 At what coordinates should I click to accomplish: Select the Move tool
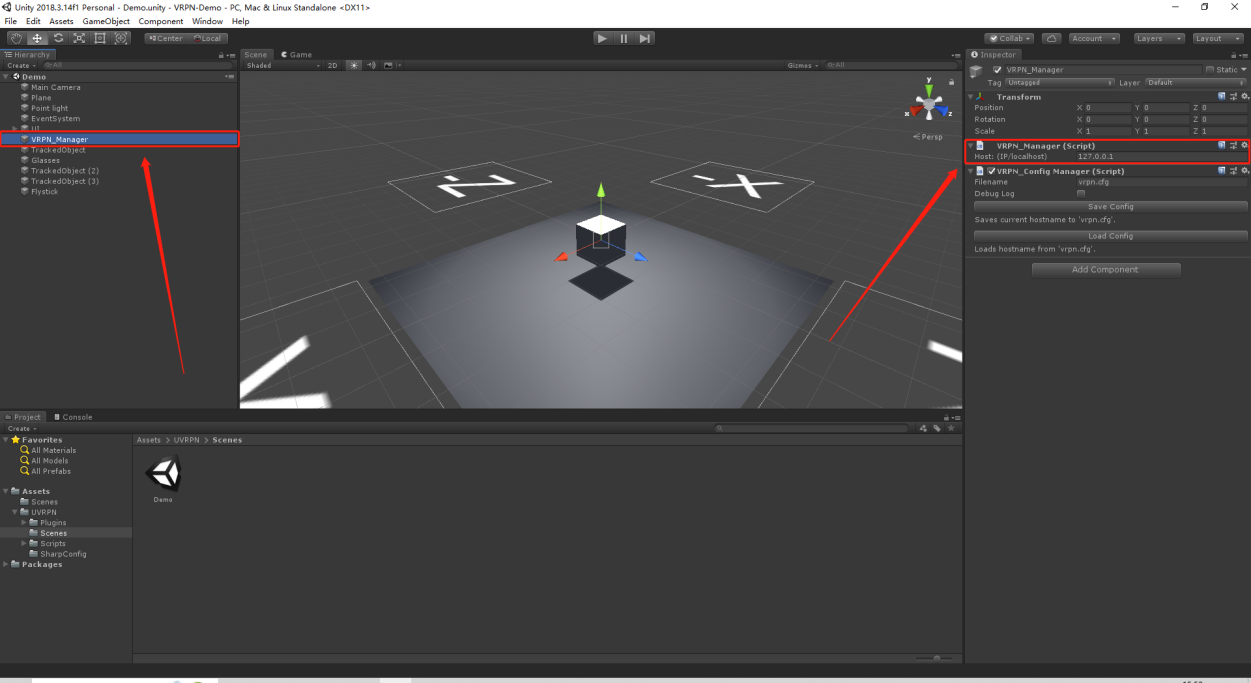(x=37, y=38)
